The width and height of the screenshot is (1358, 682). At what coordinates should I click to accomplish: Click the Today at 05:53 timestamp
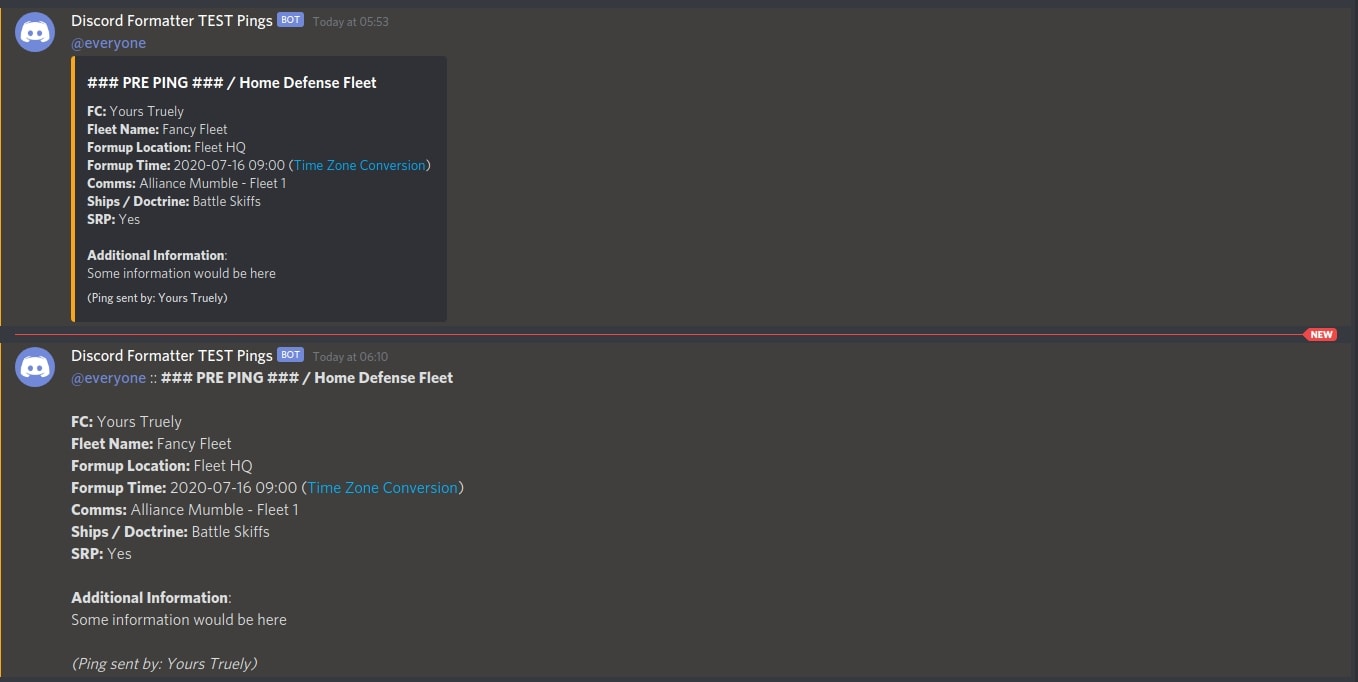coord(350,21)
